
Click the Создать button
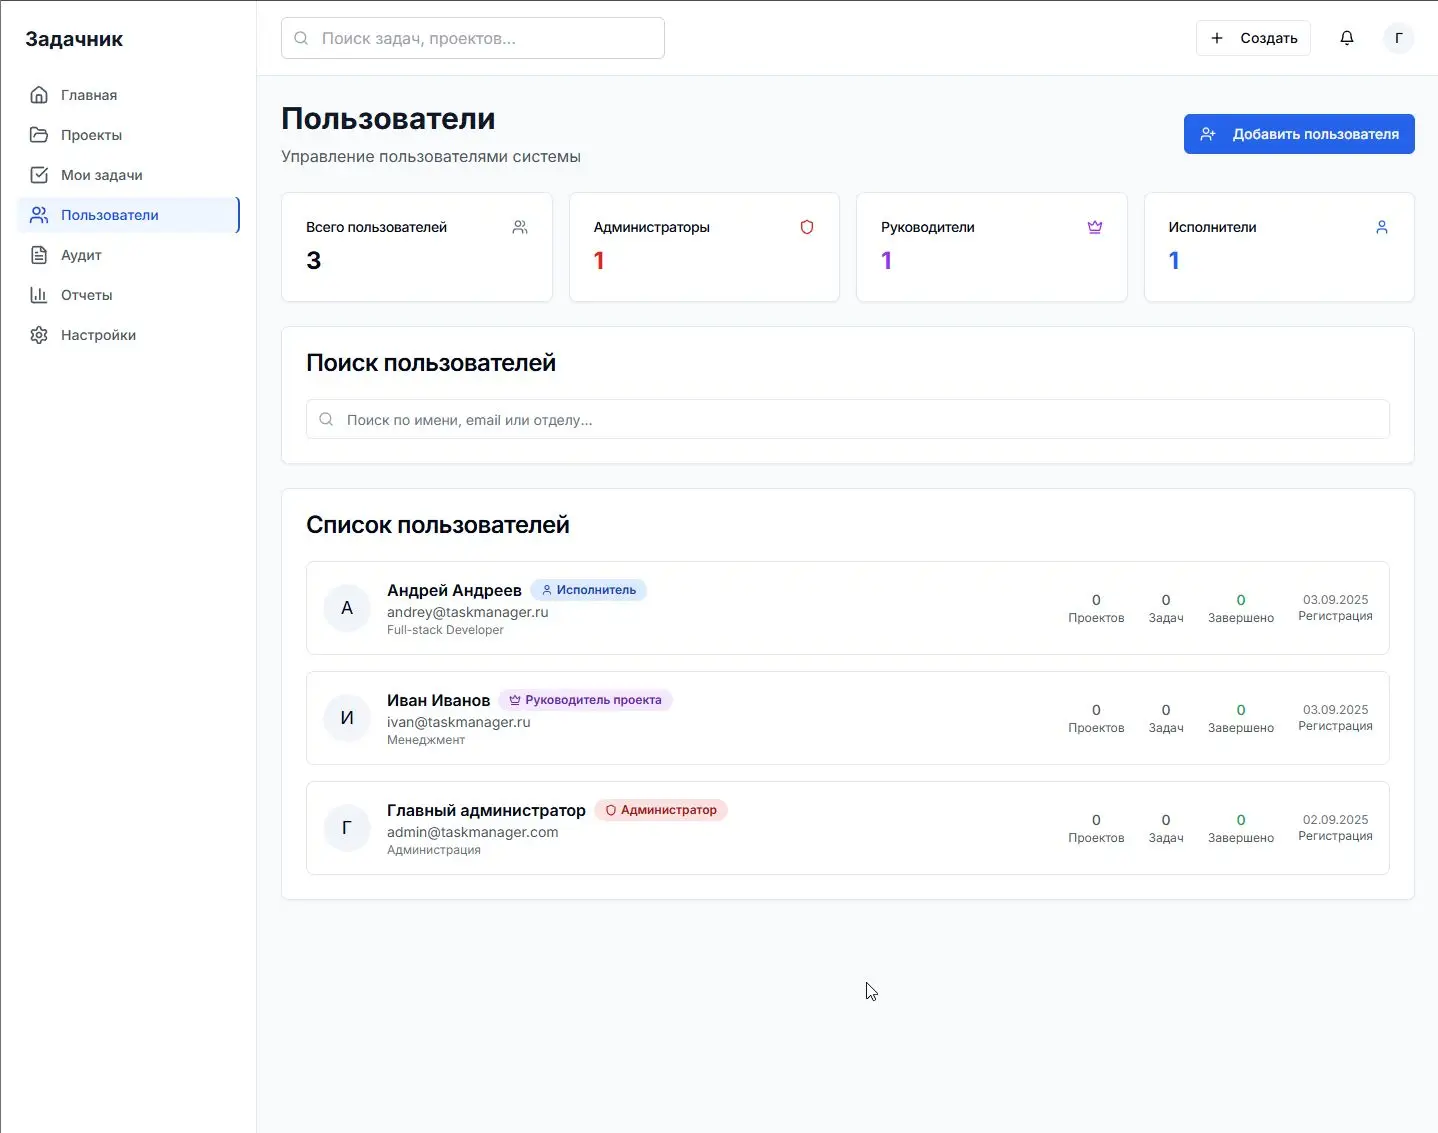tap(1253, 37)
